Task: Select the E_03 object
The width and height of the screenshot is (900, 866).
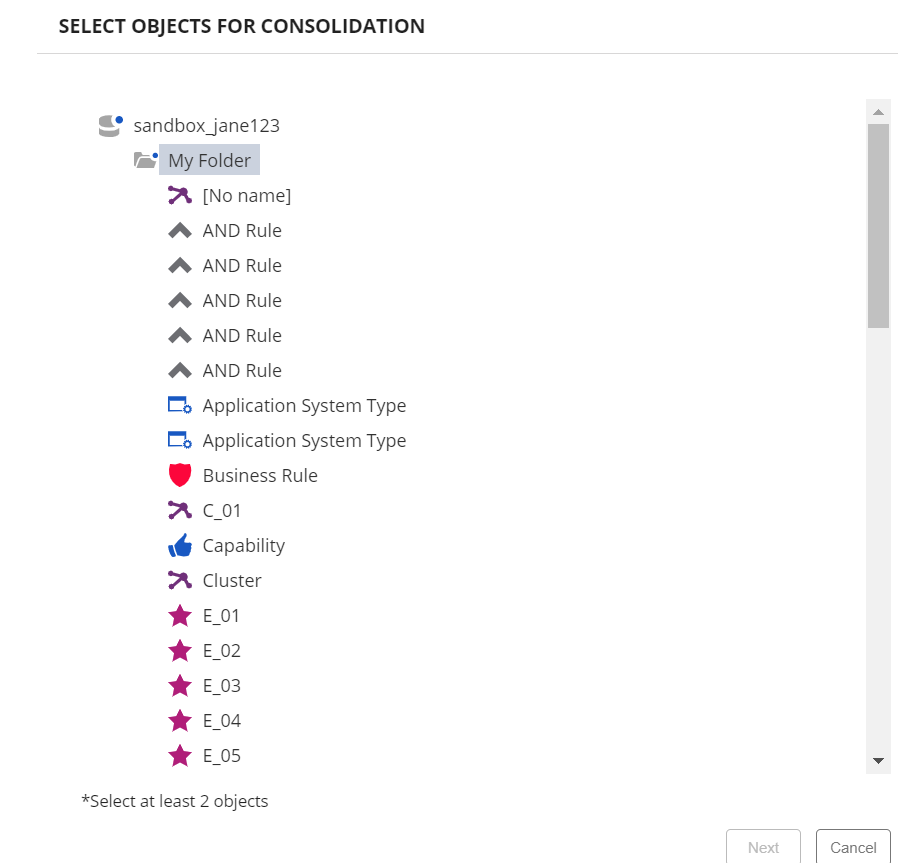Action: pyautogui.click(x=220, y=684)
